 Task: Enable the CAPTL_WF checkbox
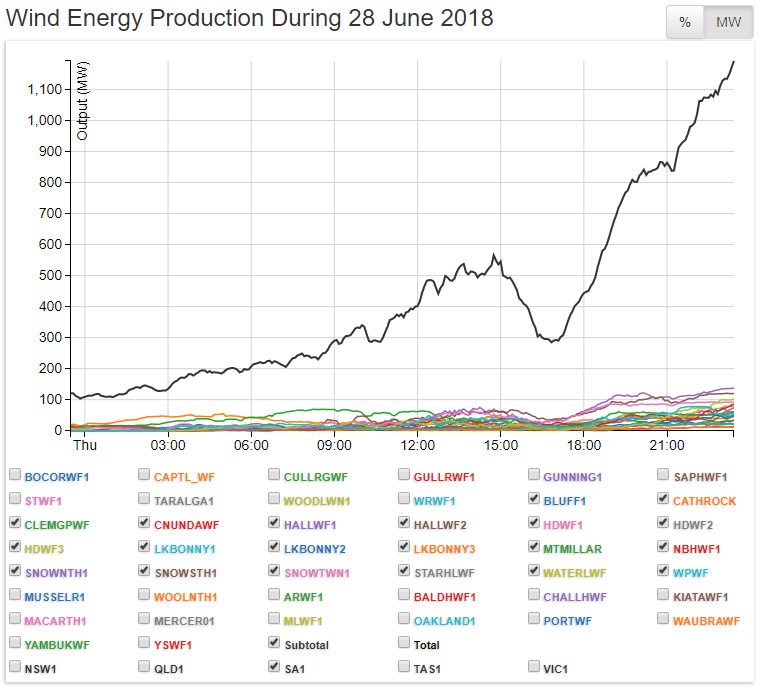point(145,475)
